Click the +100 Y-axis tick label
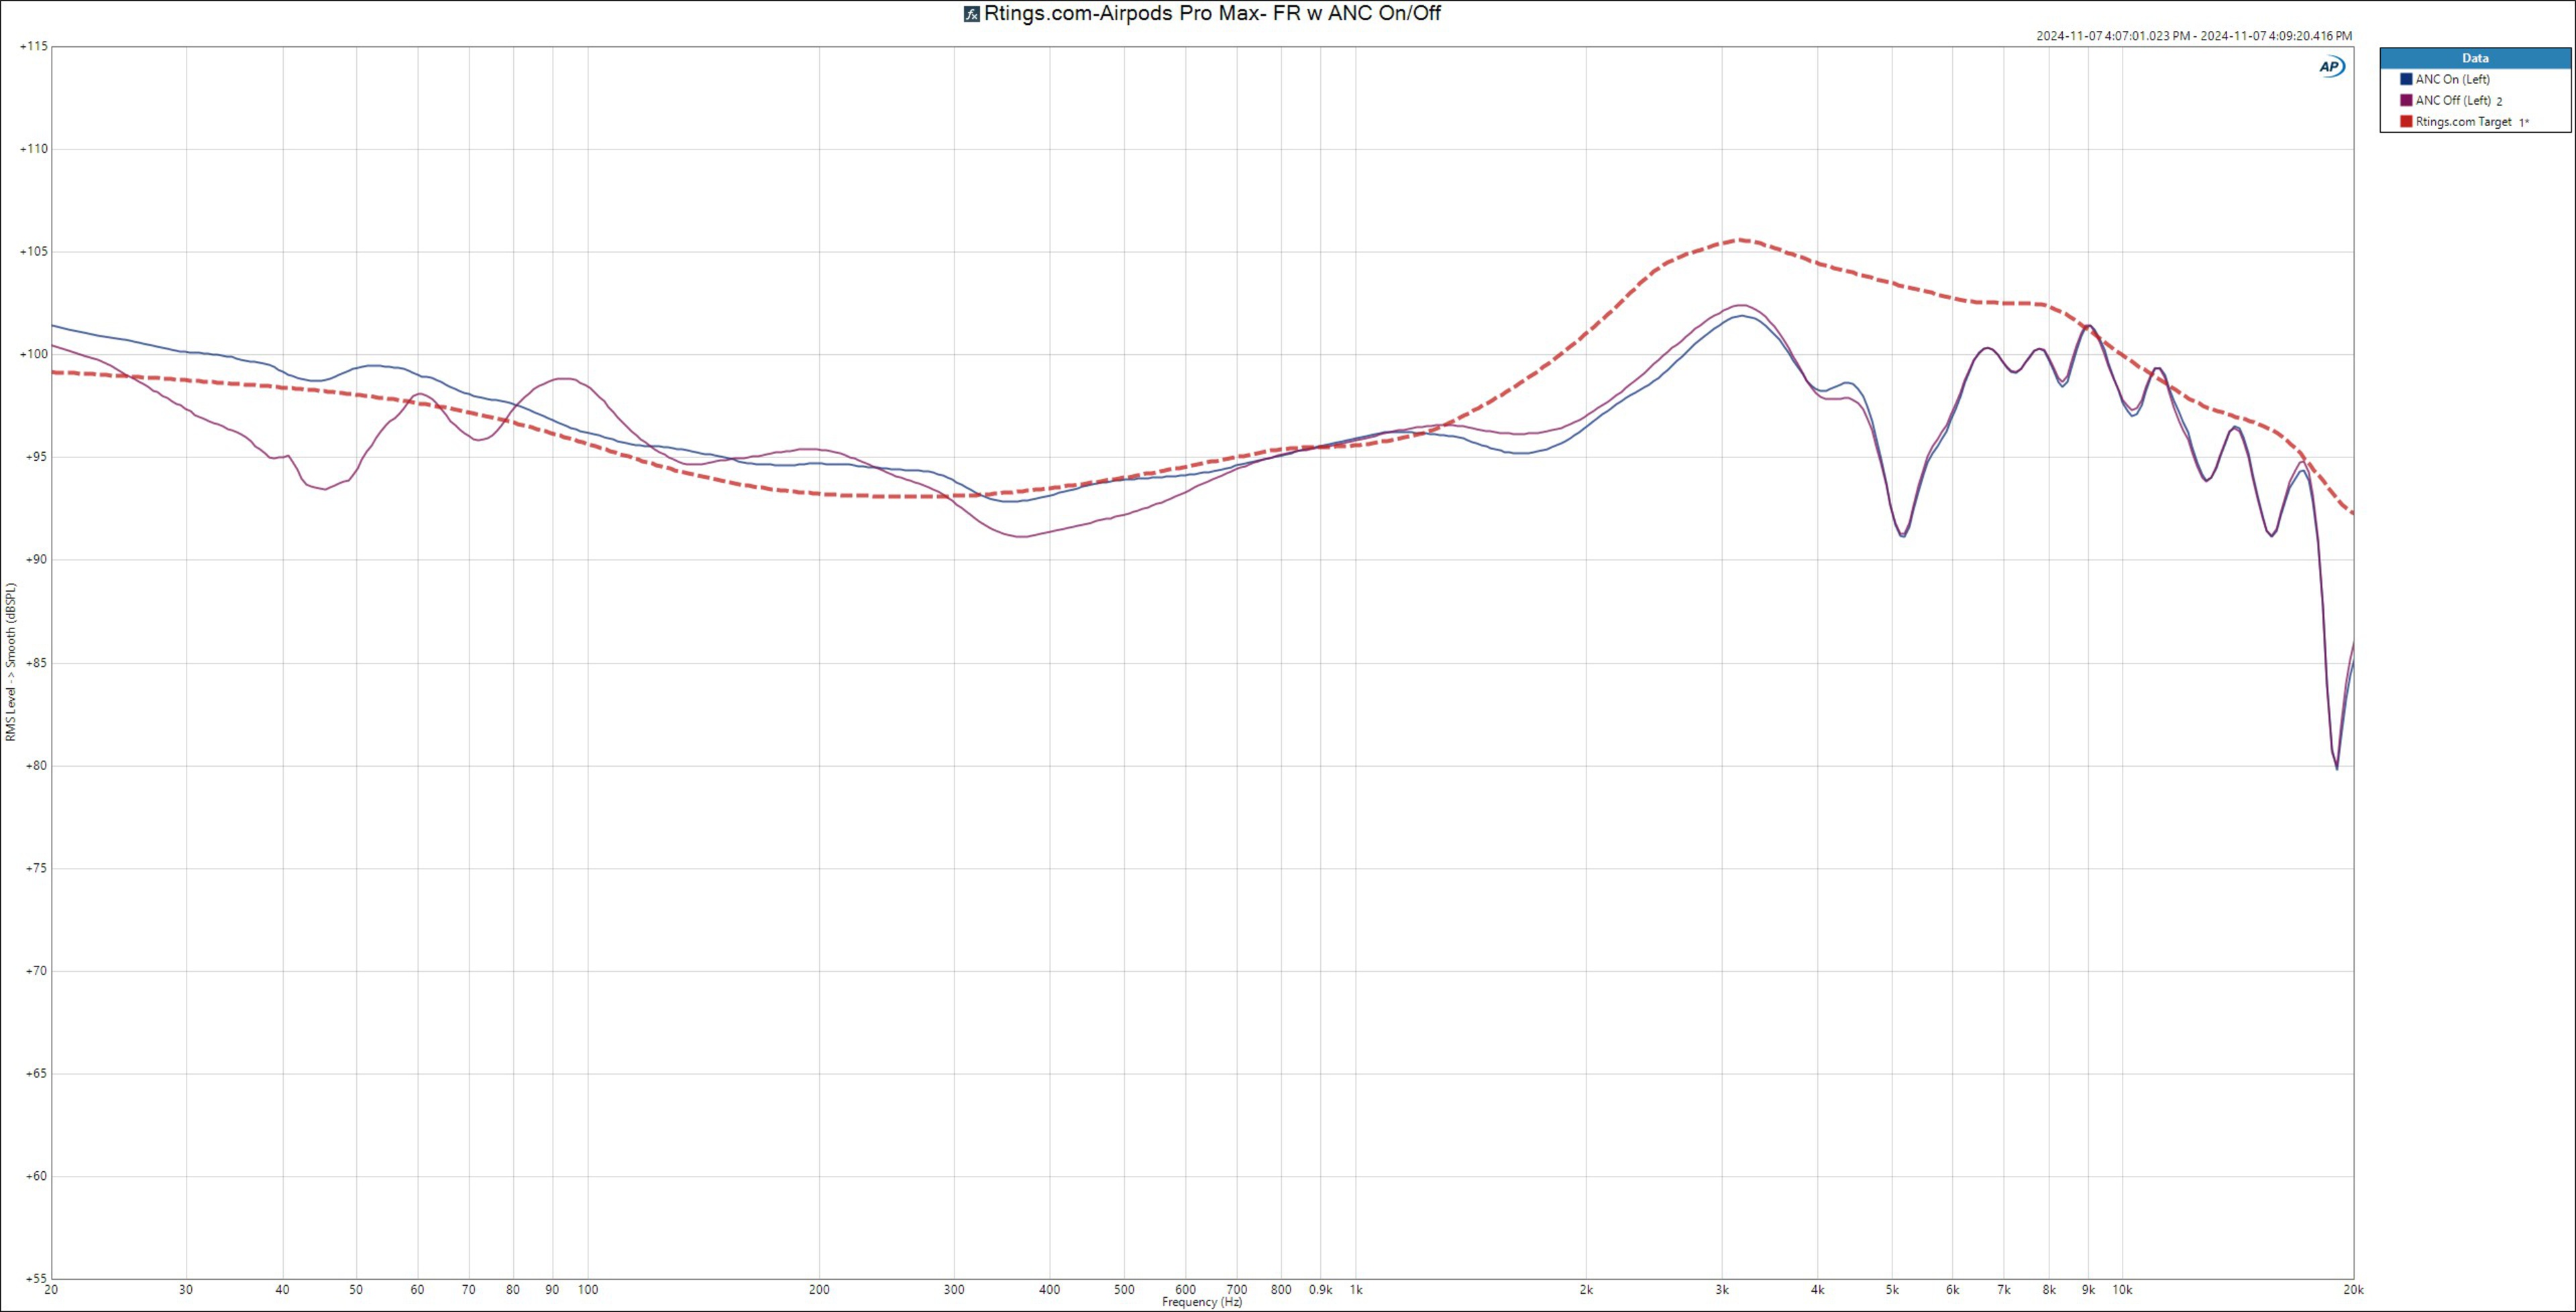Image resolution: width=2576 pixels, height=1312 pixels. [x=34, y=354]
